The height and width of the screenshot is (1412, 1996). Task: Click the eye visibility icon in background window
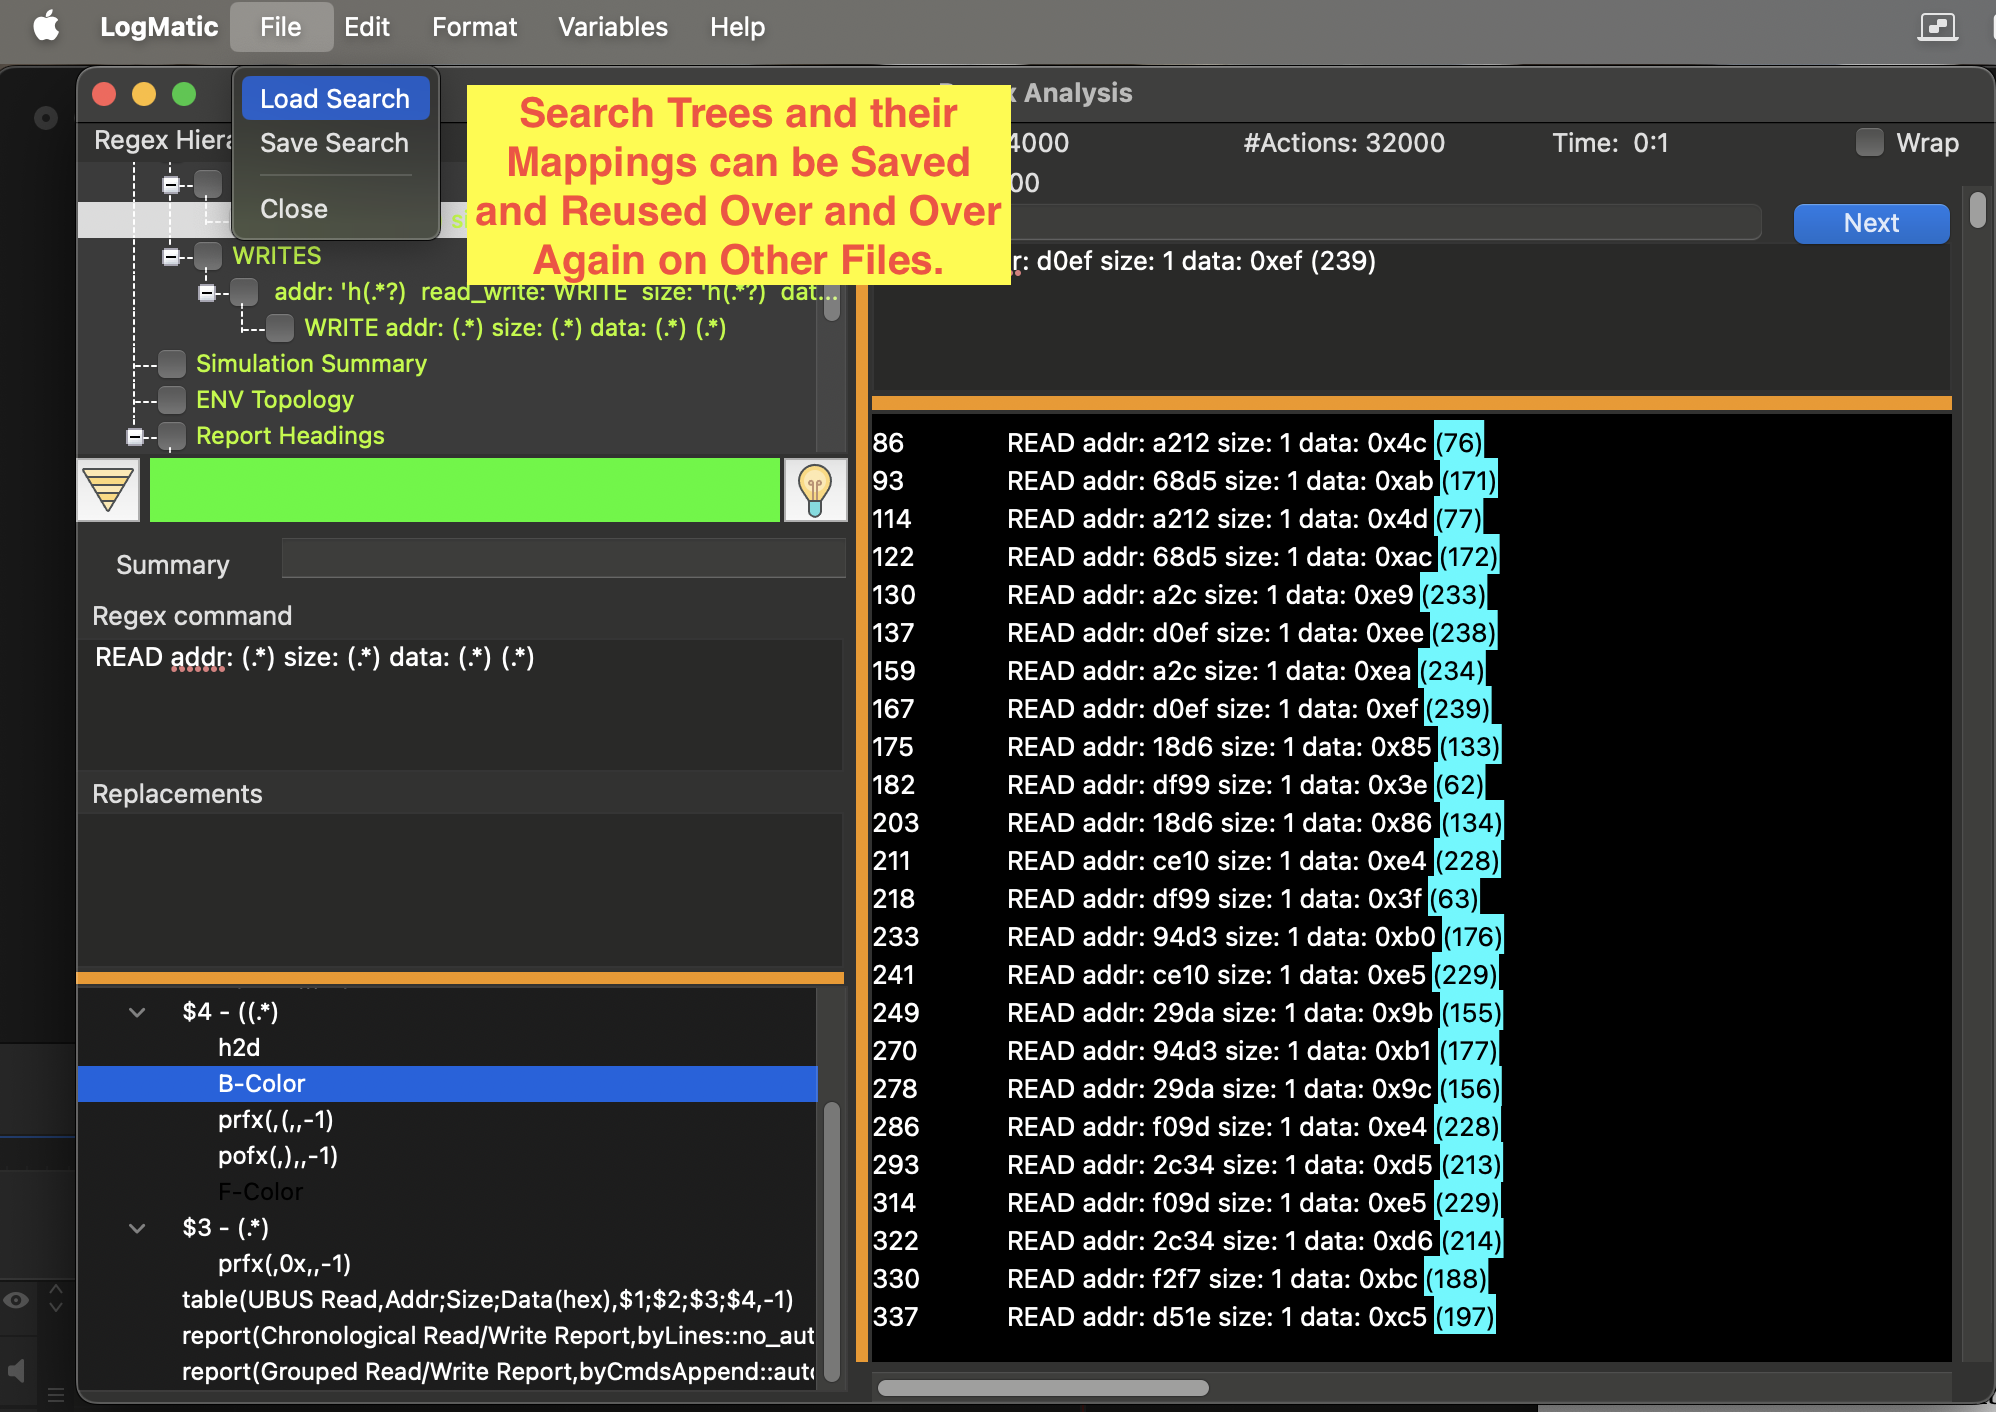[x=16, y=1300]
